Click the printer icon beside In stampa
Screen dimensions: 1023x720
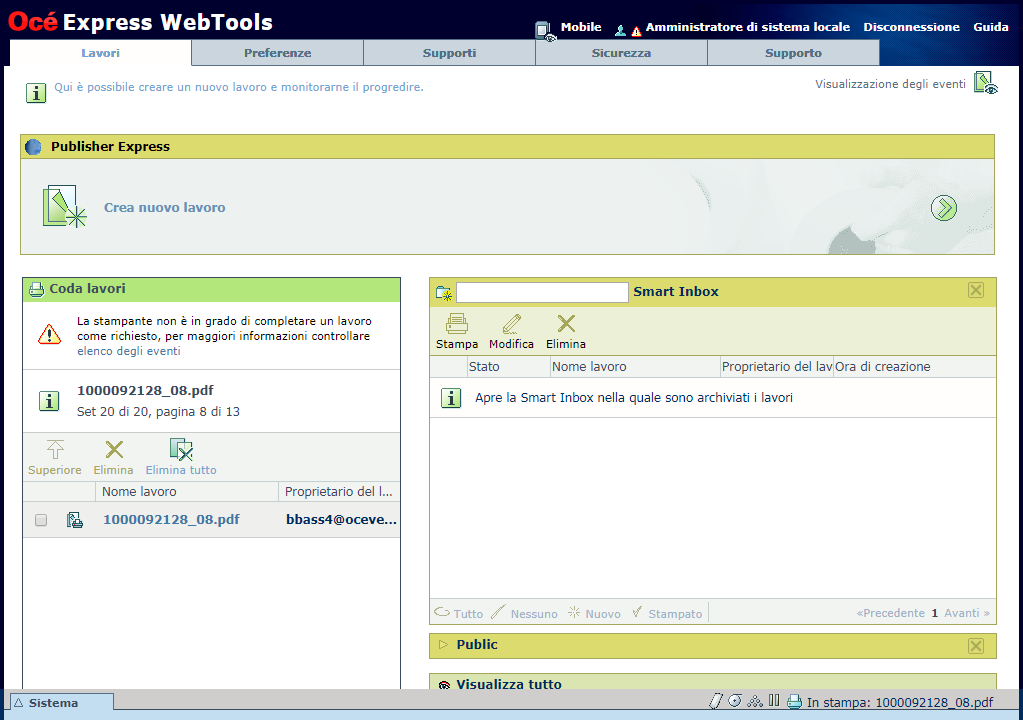[794, 702]
